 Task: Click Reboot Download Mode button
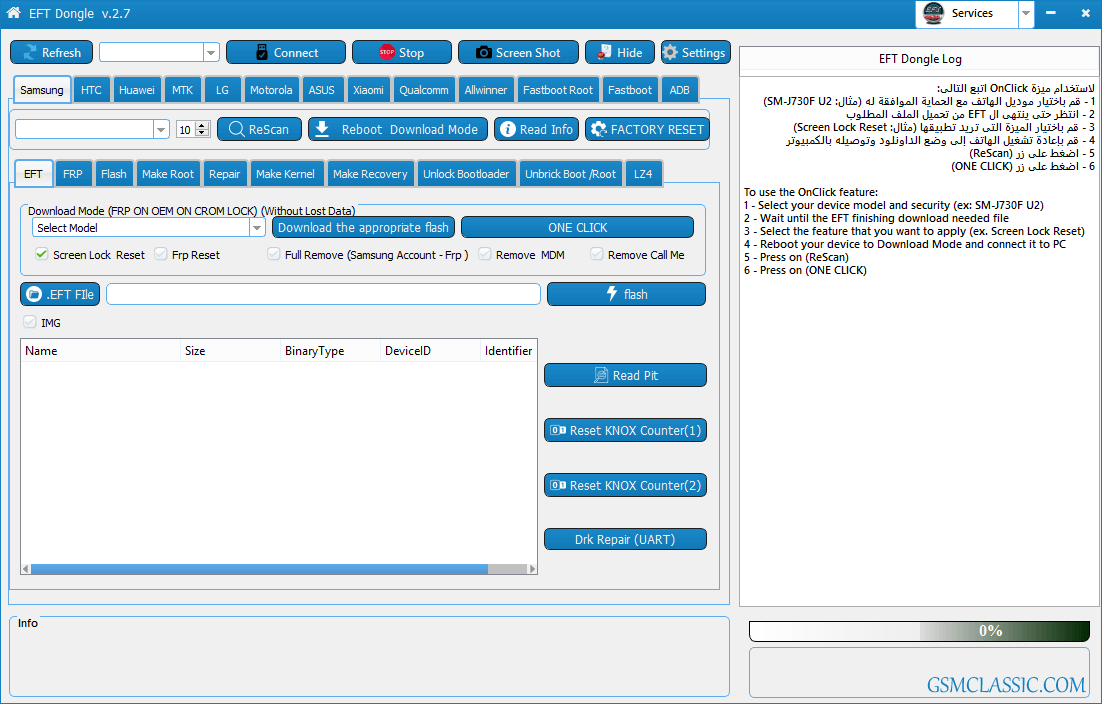tap(398, 129)
